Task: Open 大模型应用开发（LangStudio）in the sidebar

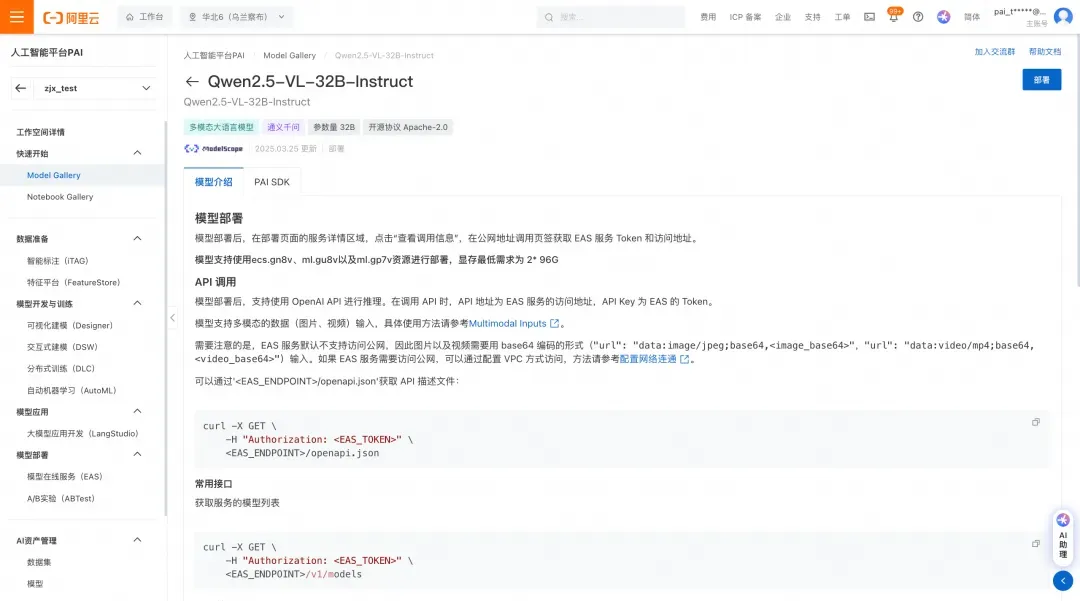Action: [83, 433]
